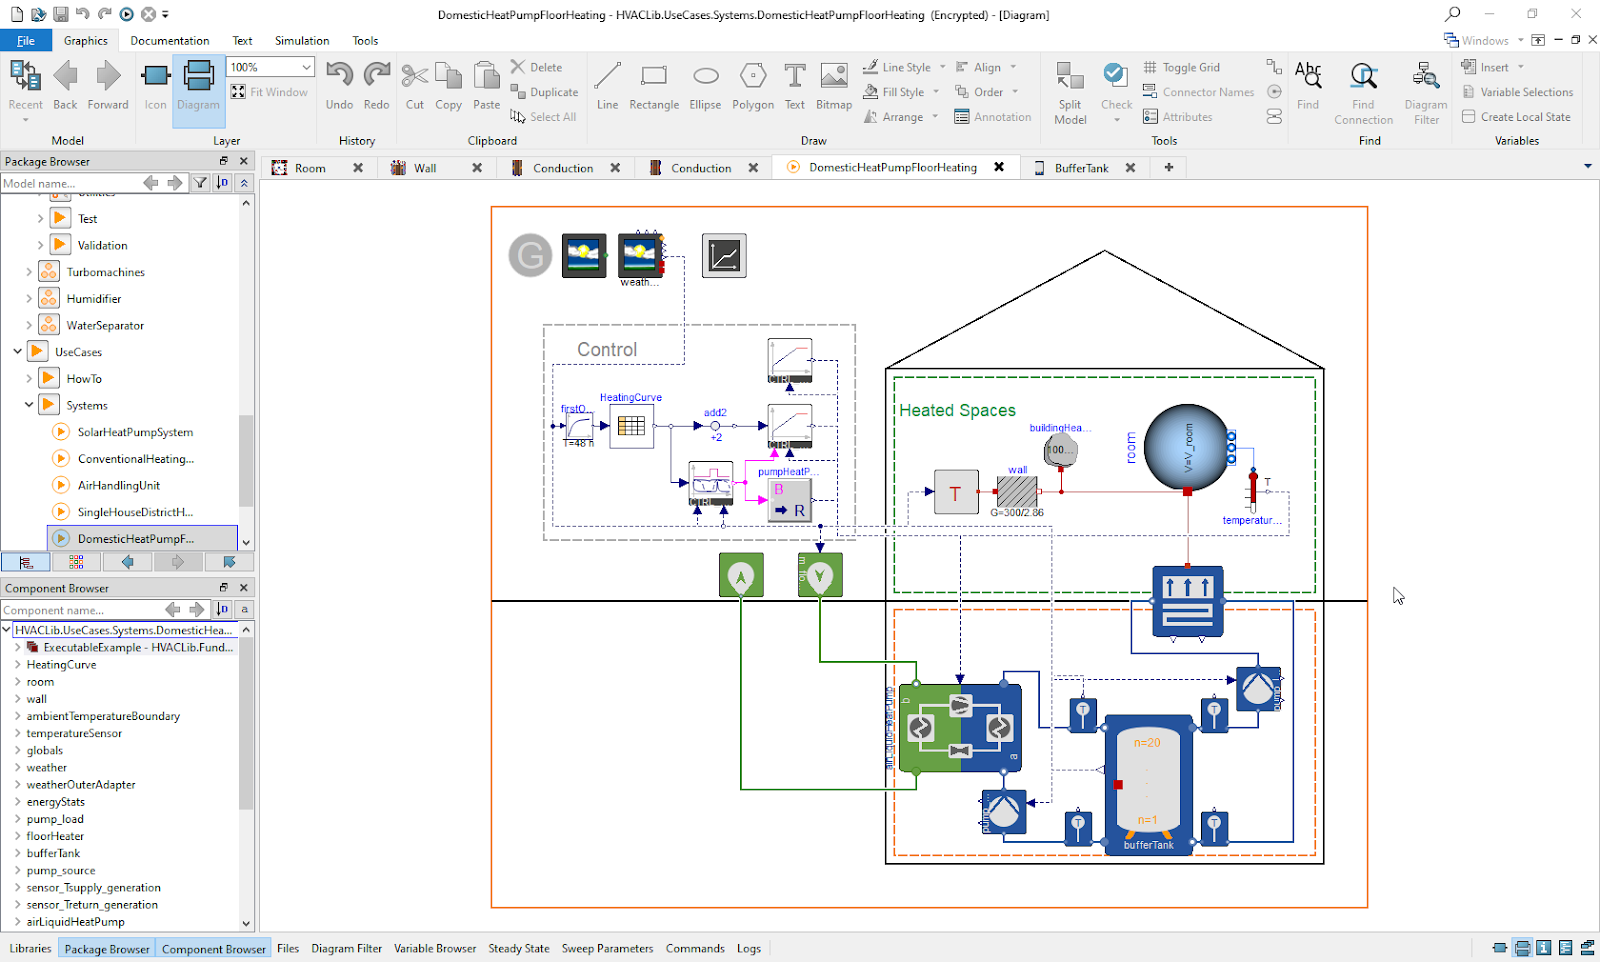Click Create Local State button
1600x962 pixels.
click(1516, 117)
